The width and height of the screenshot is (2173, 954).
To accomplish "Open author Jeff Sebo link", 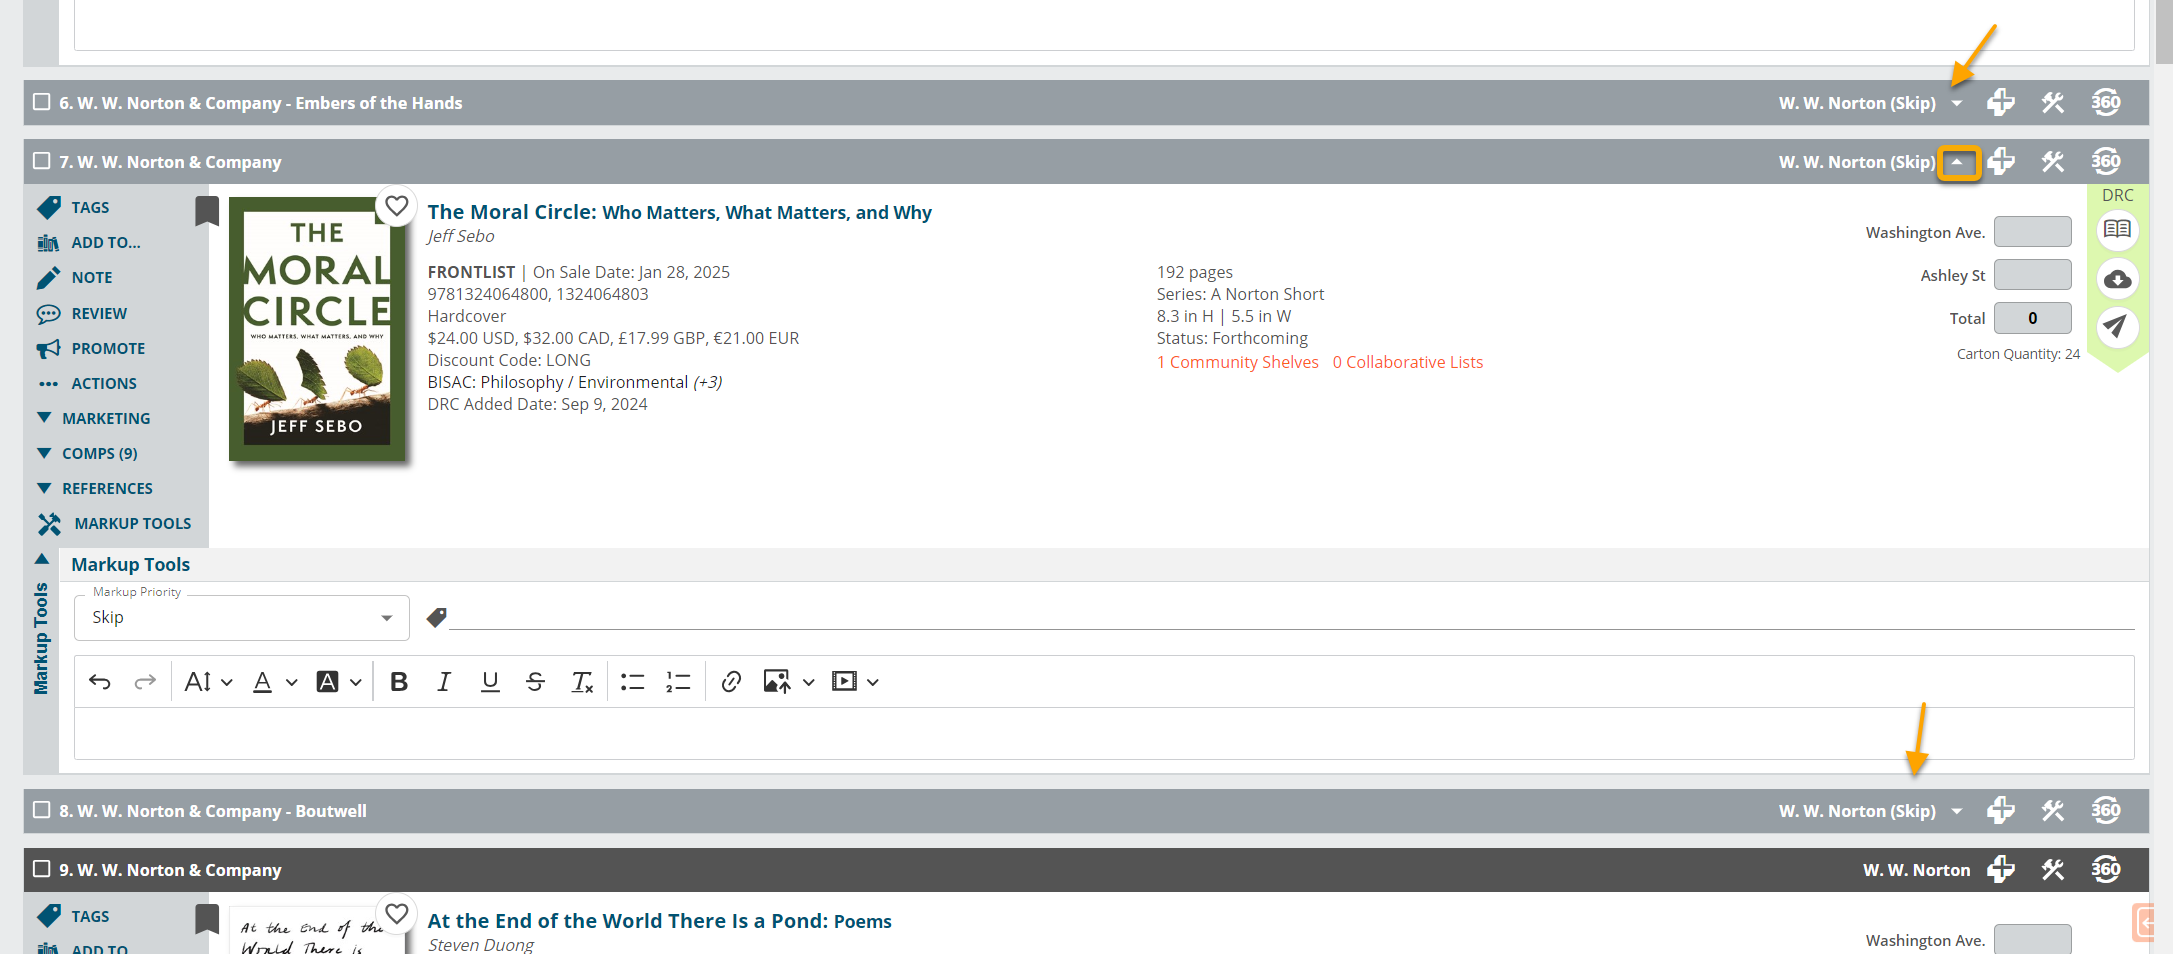I will coord(461,236).
